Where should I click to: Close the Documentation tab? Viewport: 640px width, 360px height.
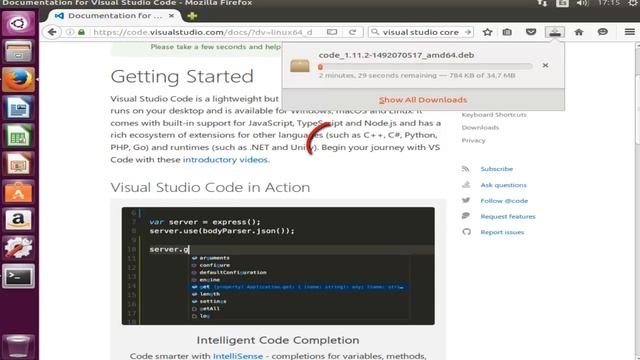(x=171, y=16)
